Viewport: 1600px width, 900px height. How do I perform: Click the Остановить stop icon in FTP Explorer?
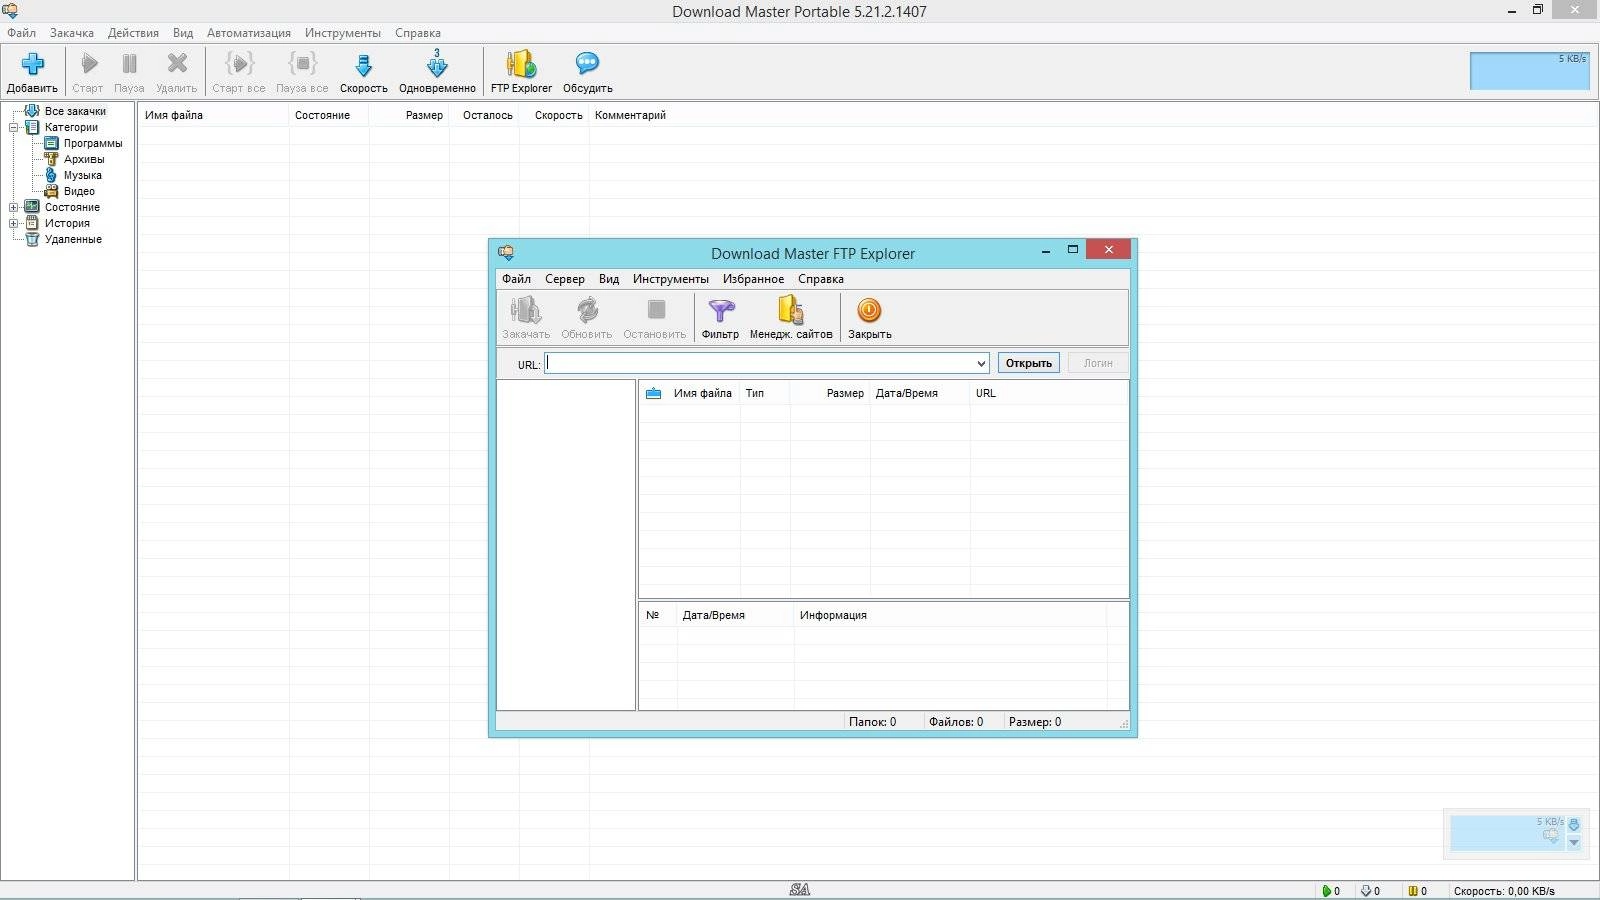[x=656, y=310]
